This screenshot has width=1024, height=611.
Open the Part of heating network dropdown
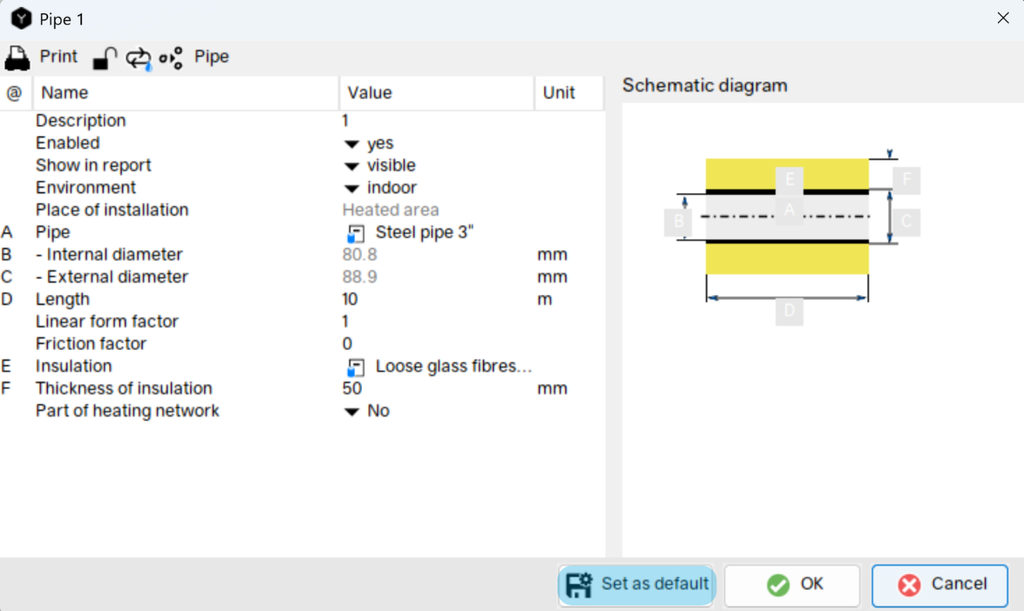tap(351, 412)
